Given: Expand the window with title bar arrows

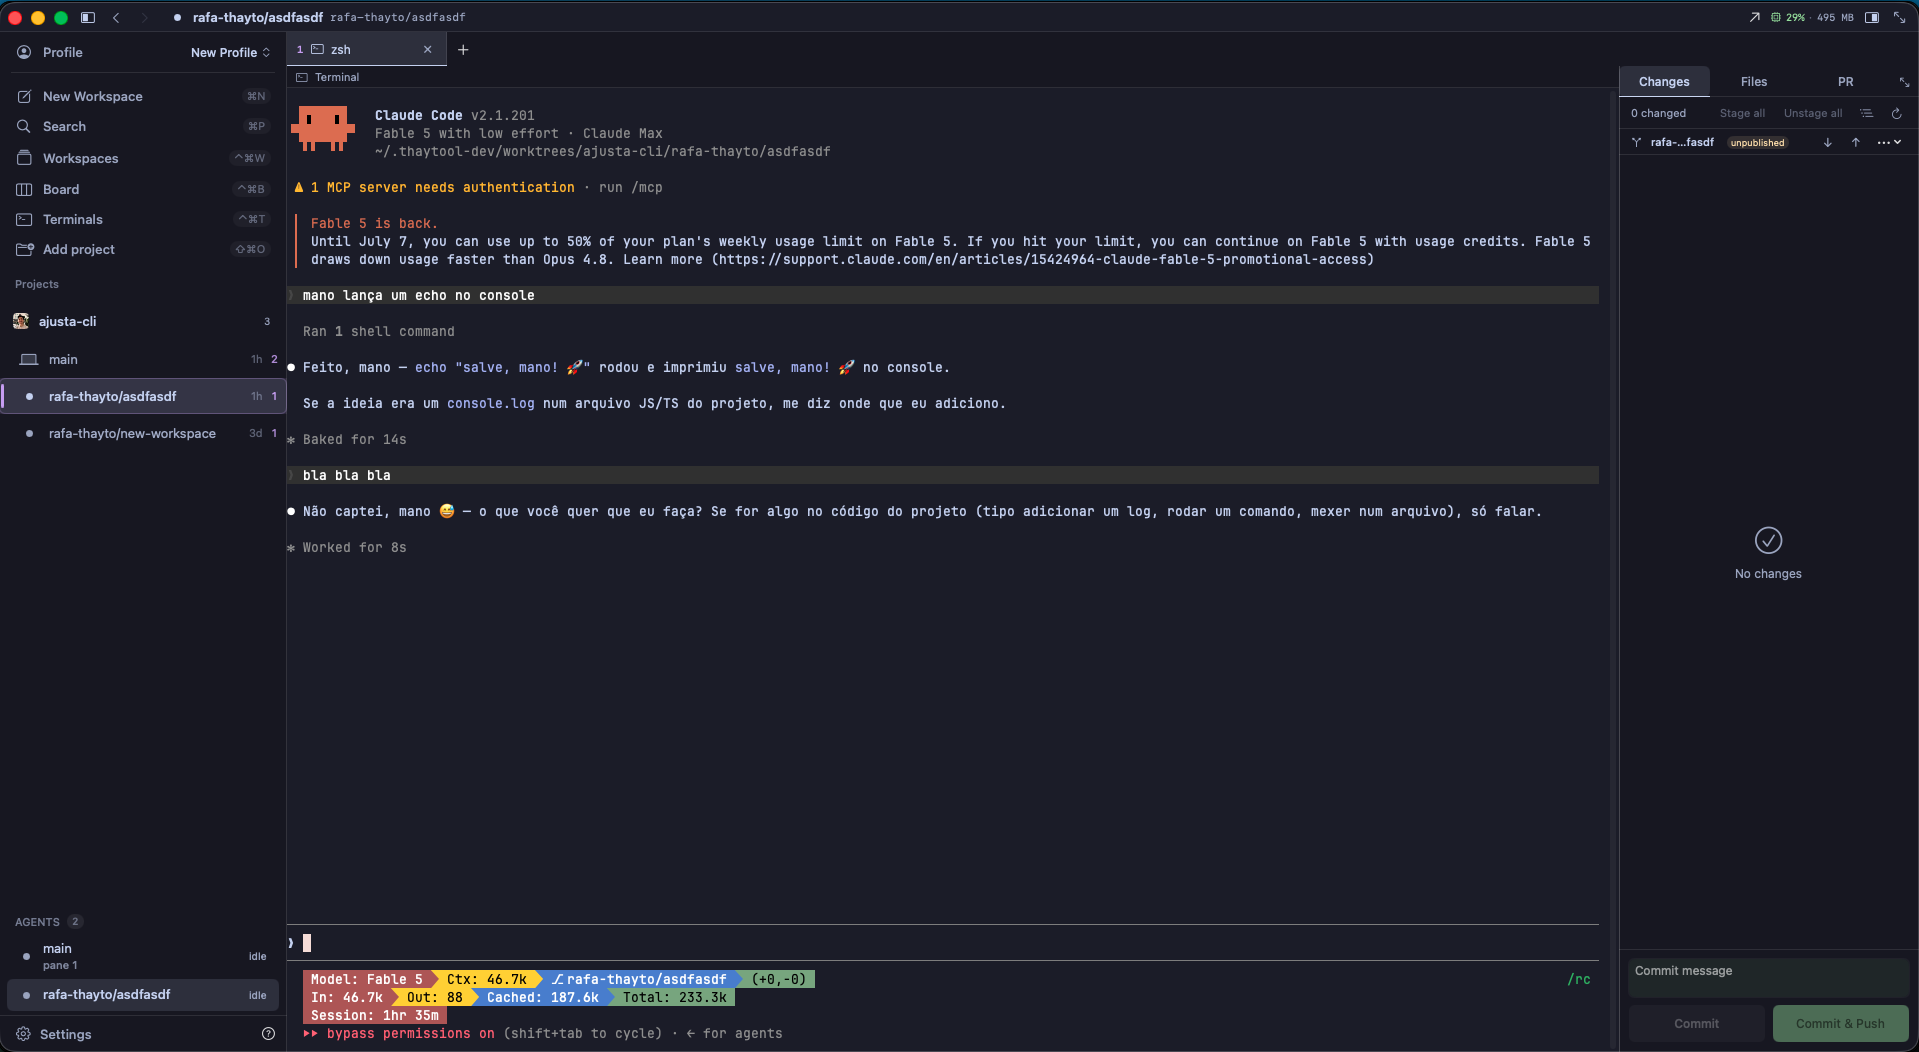Looking at the screenshot, I should [x=1899, y=17].
